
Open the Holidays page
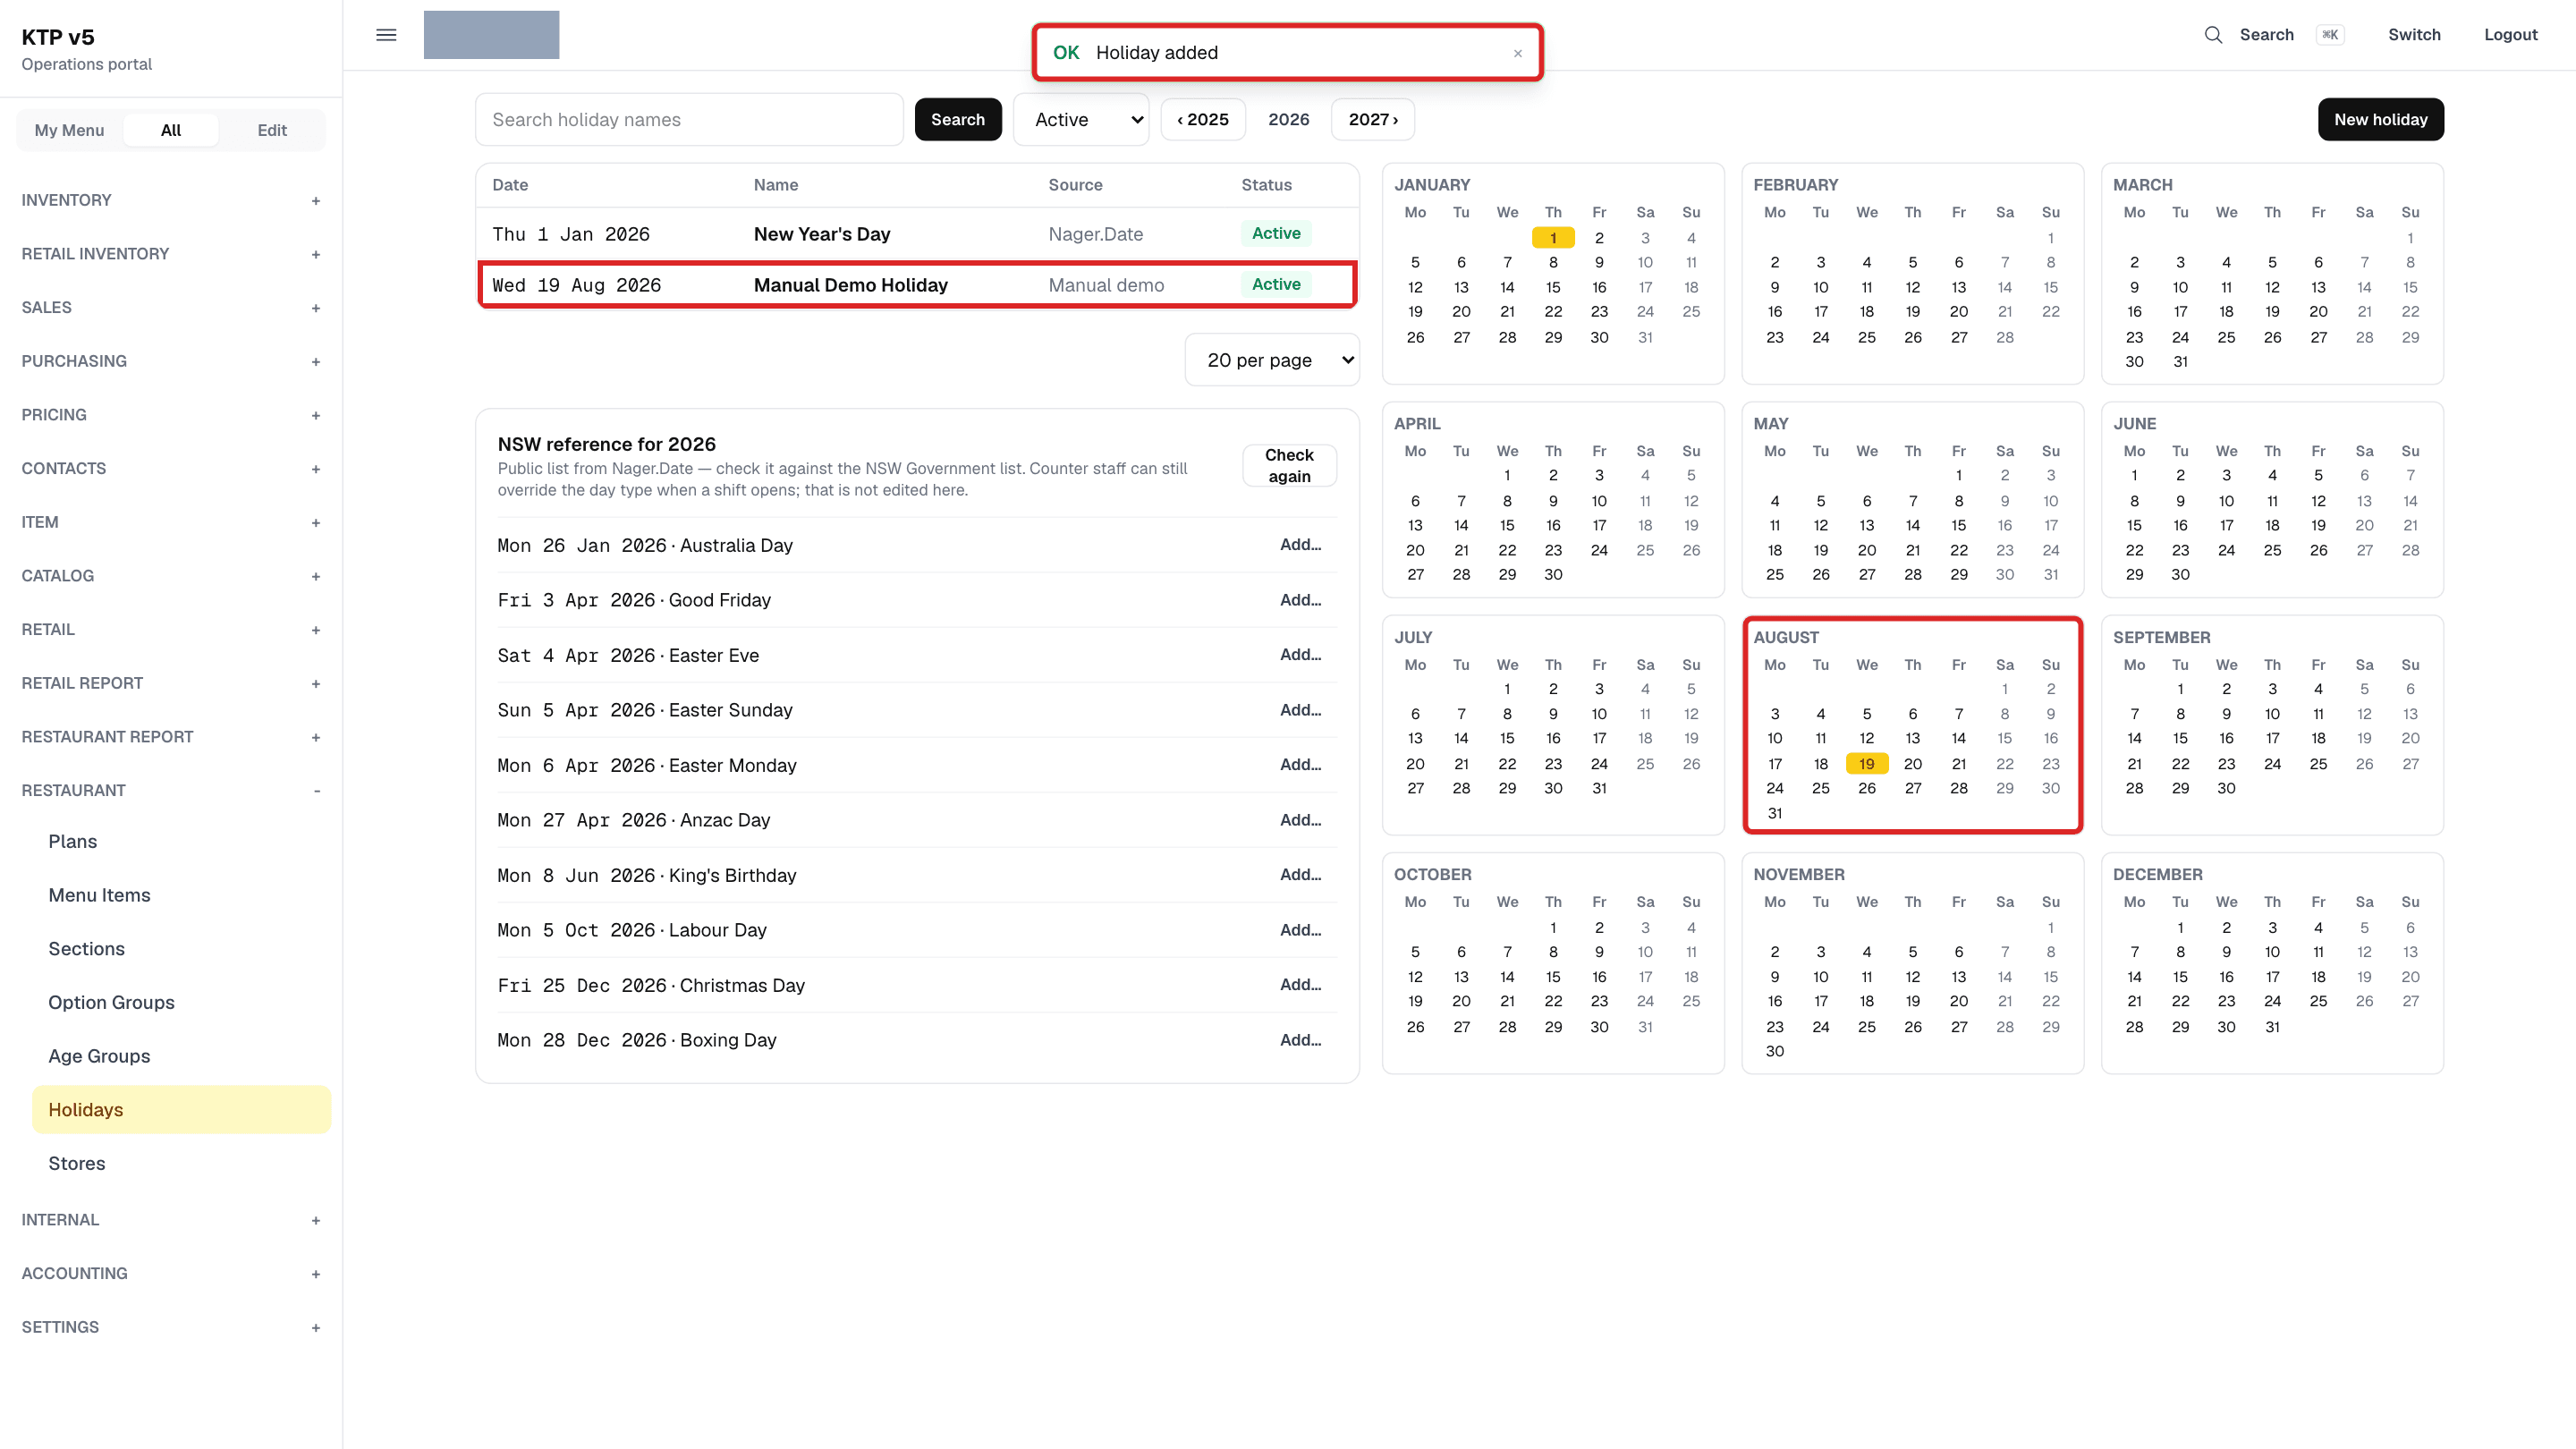[181, 1110]
